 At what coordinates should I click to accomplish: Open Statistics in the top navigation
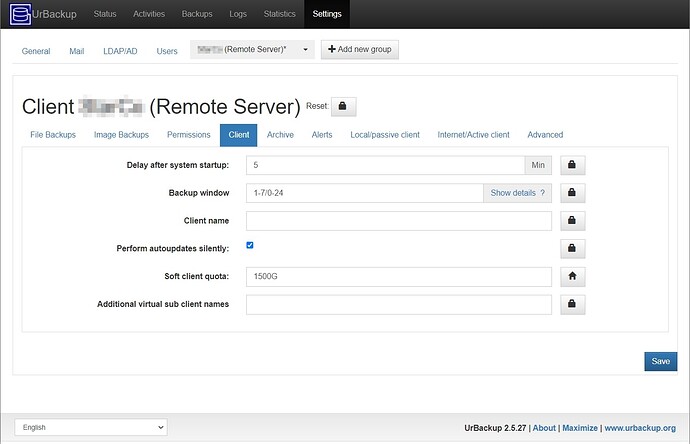279,14
